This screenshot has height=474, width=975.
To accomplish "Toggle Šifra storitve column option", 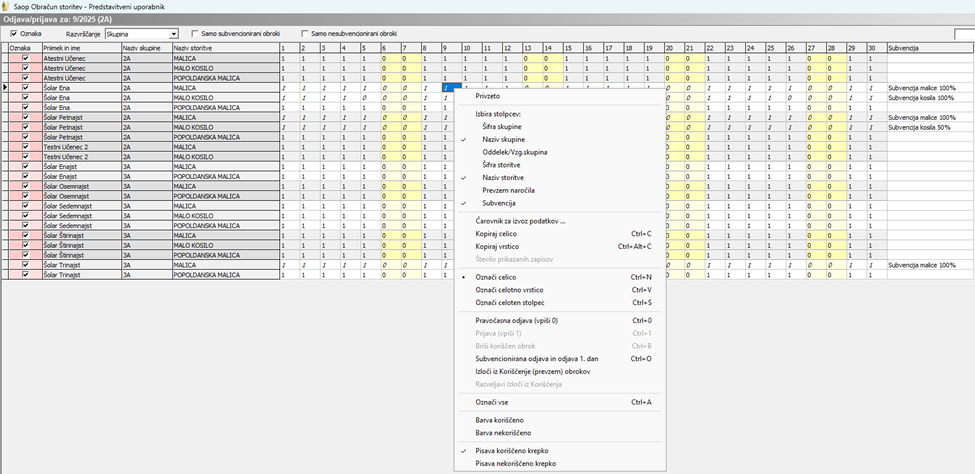I will [501, 165].
